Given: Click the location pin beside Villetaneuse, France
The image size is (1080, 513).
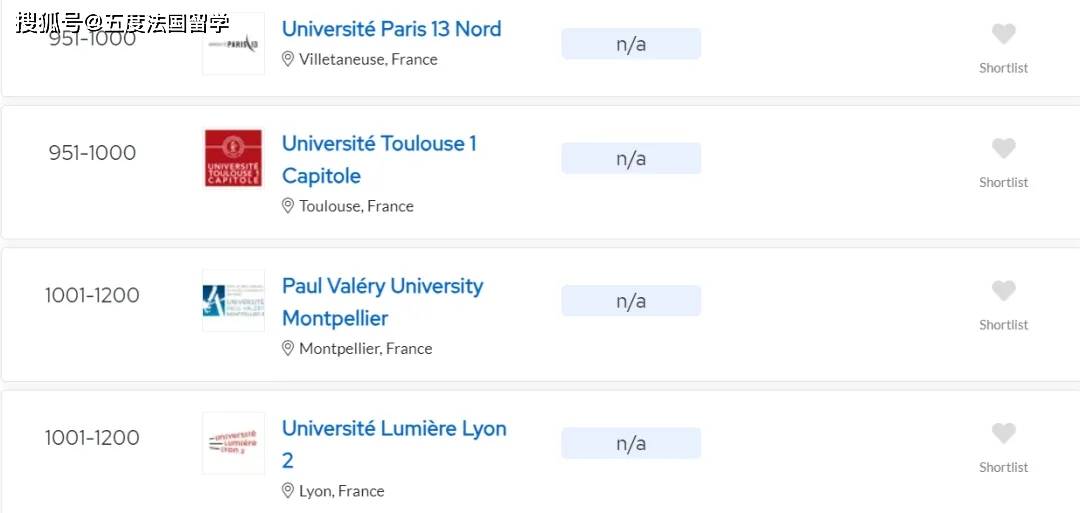Looking at the screenshot, I should 288,59.
